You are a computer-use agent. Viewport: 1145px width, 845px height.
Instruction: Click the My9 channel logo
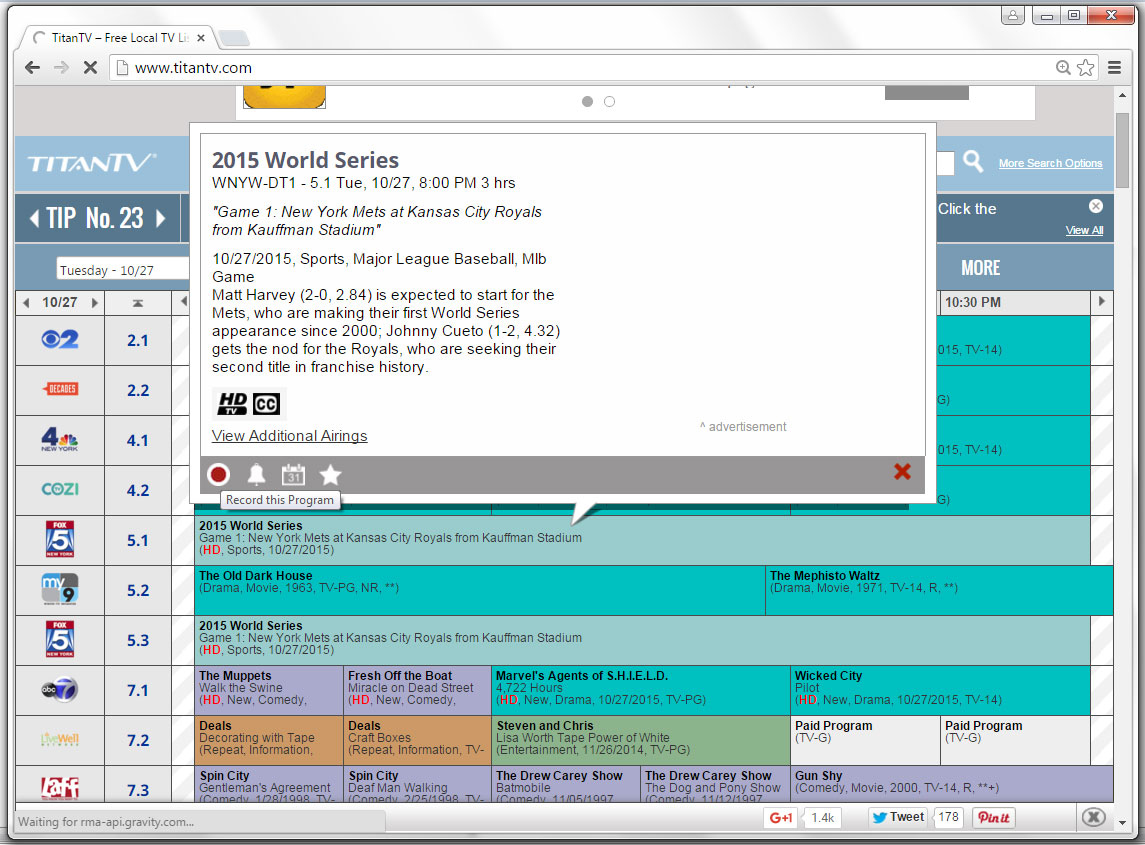[x=60, y=589]
